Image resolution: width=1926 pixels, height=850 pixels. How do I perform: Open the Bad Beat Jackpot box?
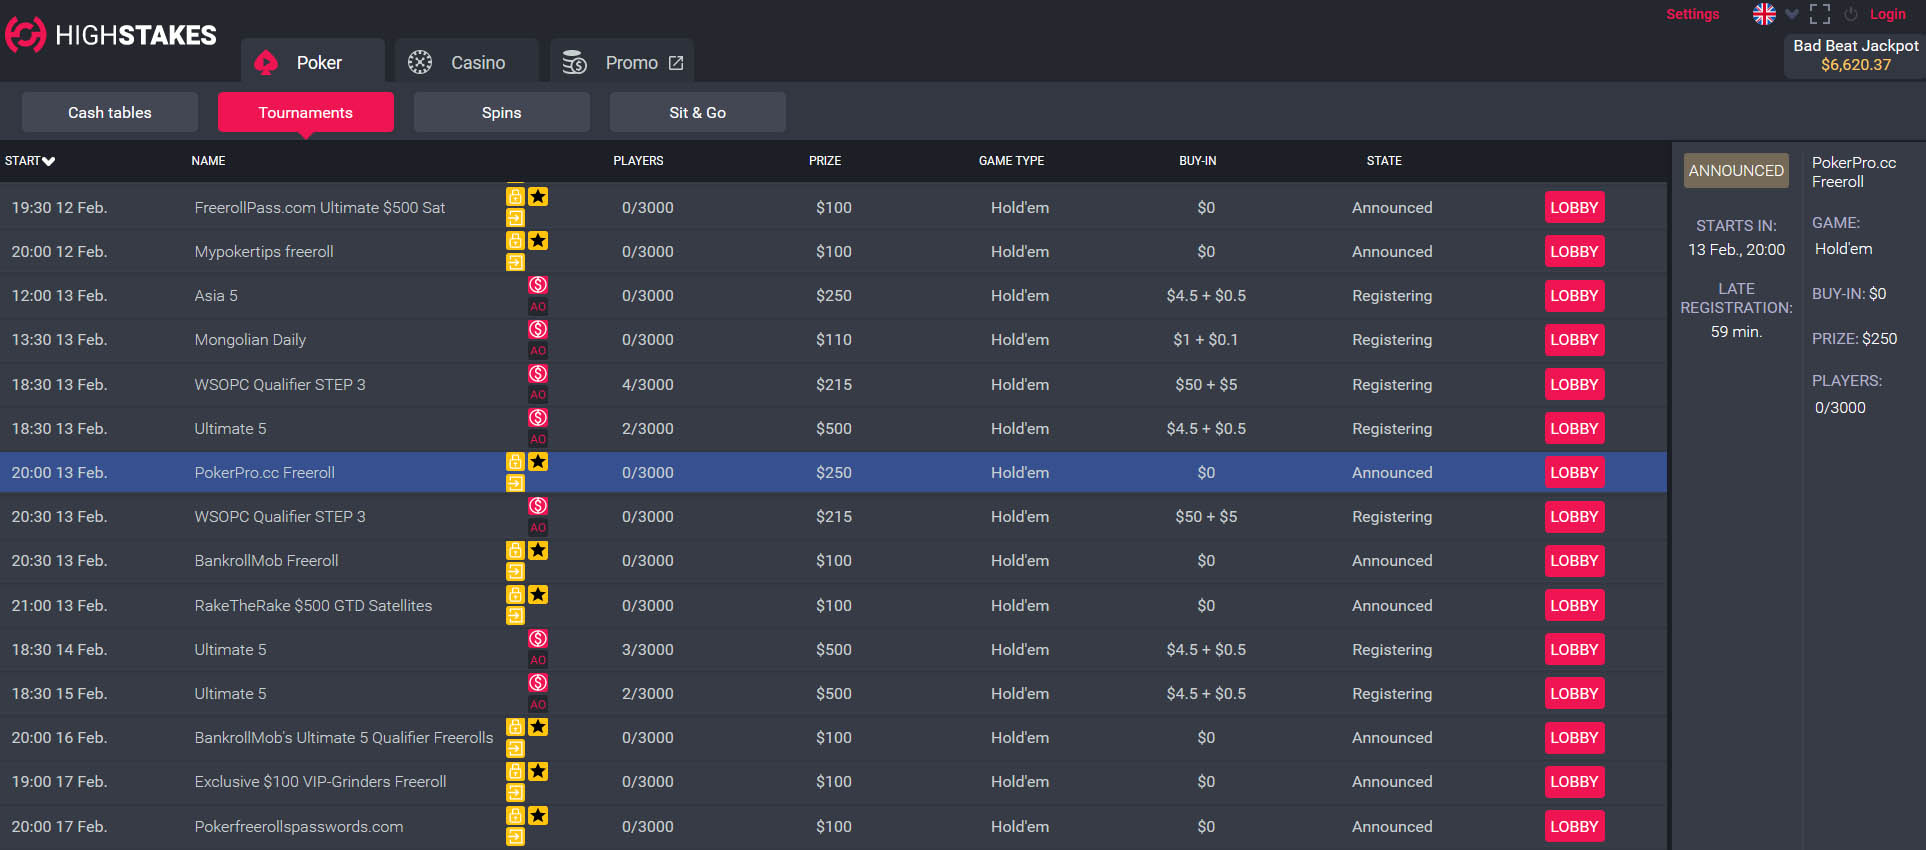pyautogui.click(x=1855, y=56)
